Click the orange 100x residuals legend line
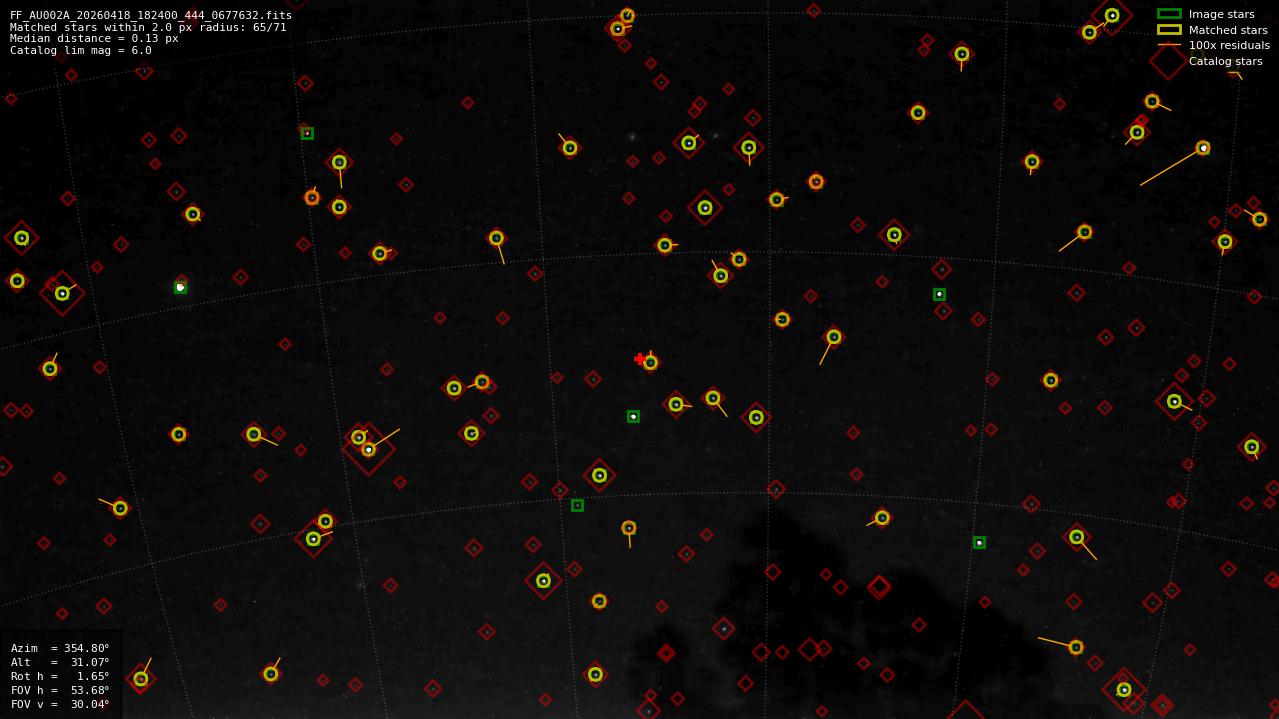This screenshot has width=1279, height=719. 1169,45
